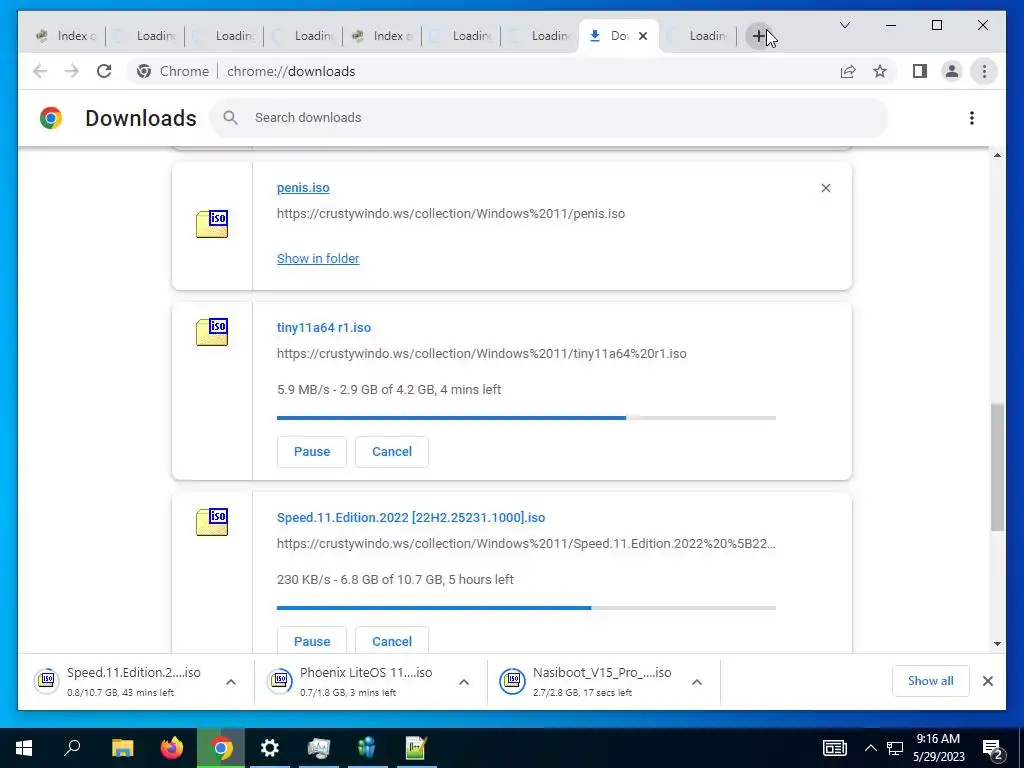Click Show in folder for penis.iso
The image size is (1024, 768).
click(x=318, y=259)
